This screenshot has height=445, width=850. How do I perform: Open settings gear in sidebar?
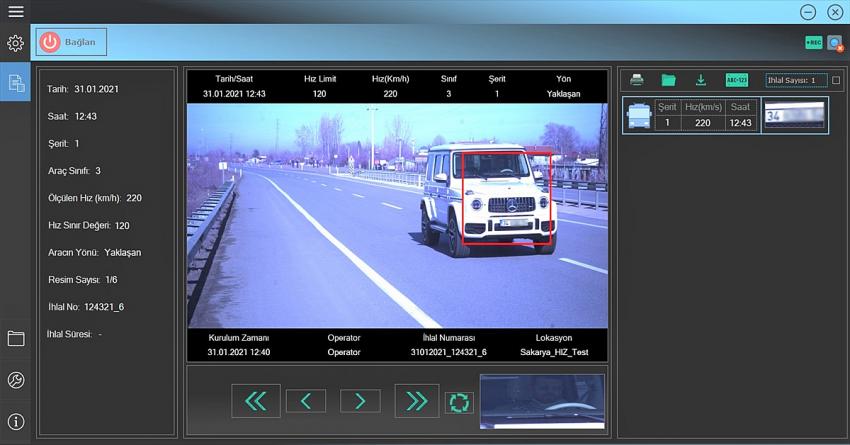15,44
